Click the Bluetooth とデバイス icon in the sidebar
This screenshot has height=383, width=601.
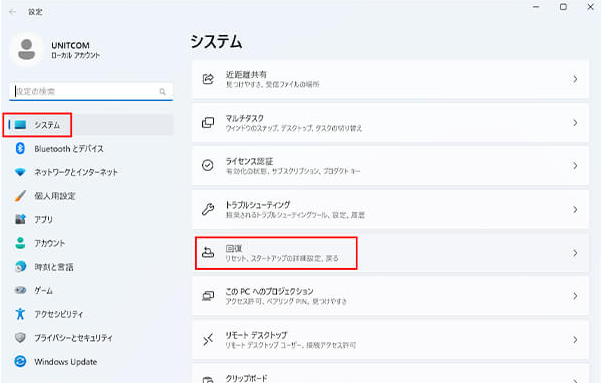click(x=20, y=148)
